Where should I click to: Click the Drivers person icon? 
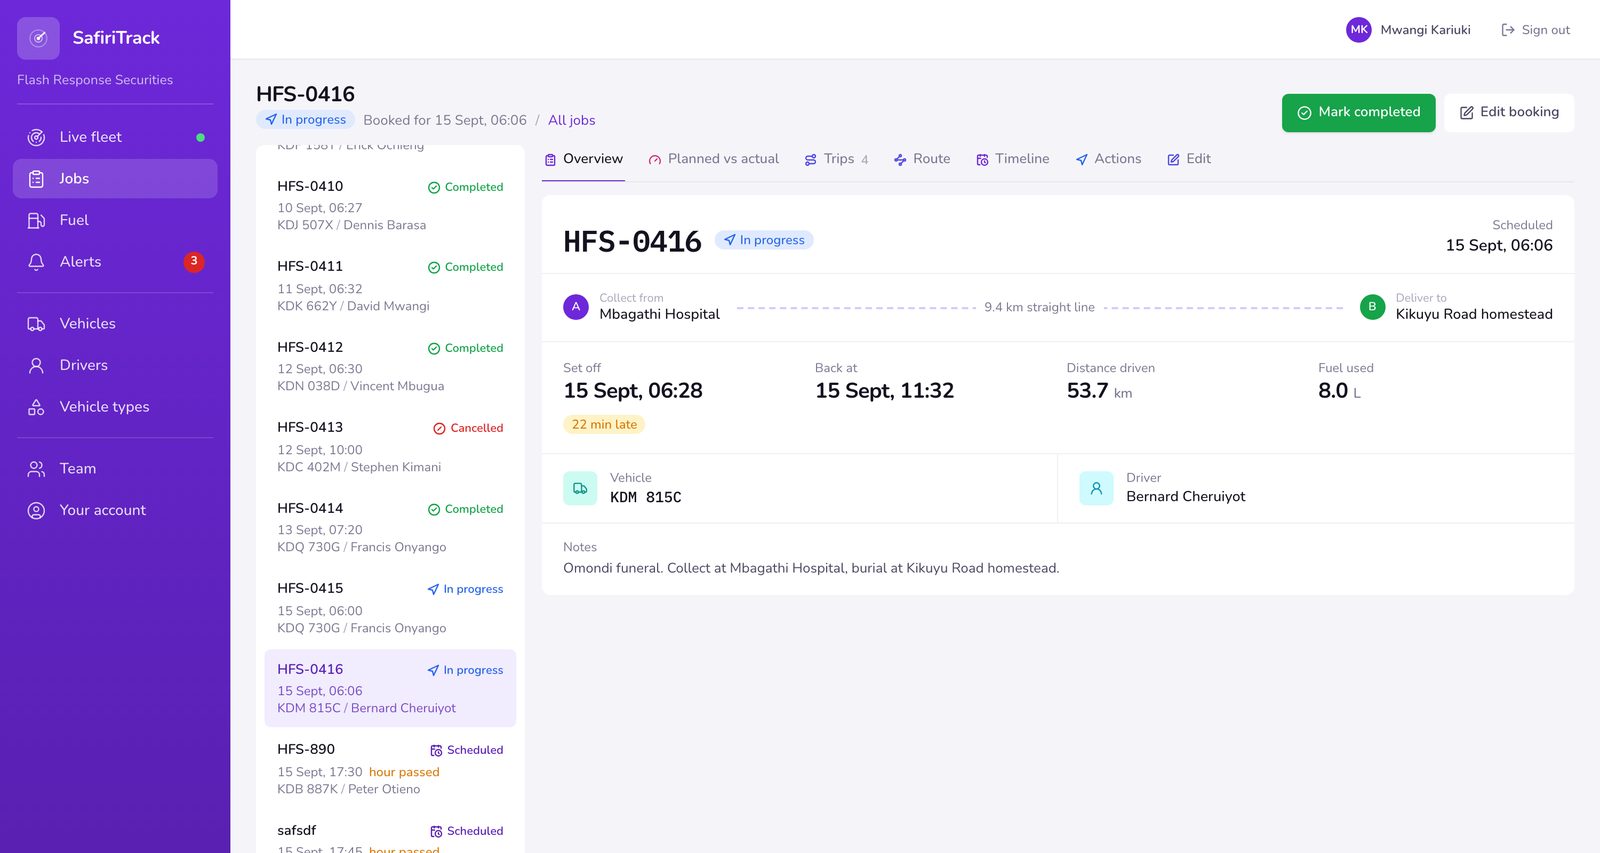tap(36, 366)
